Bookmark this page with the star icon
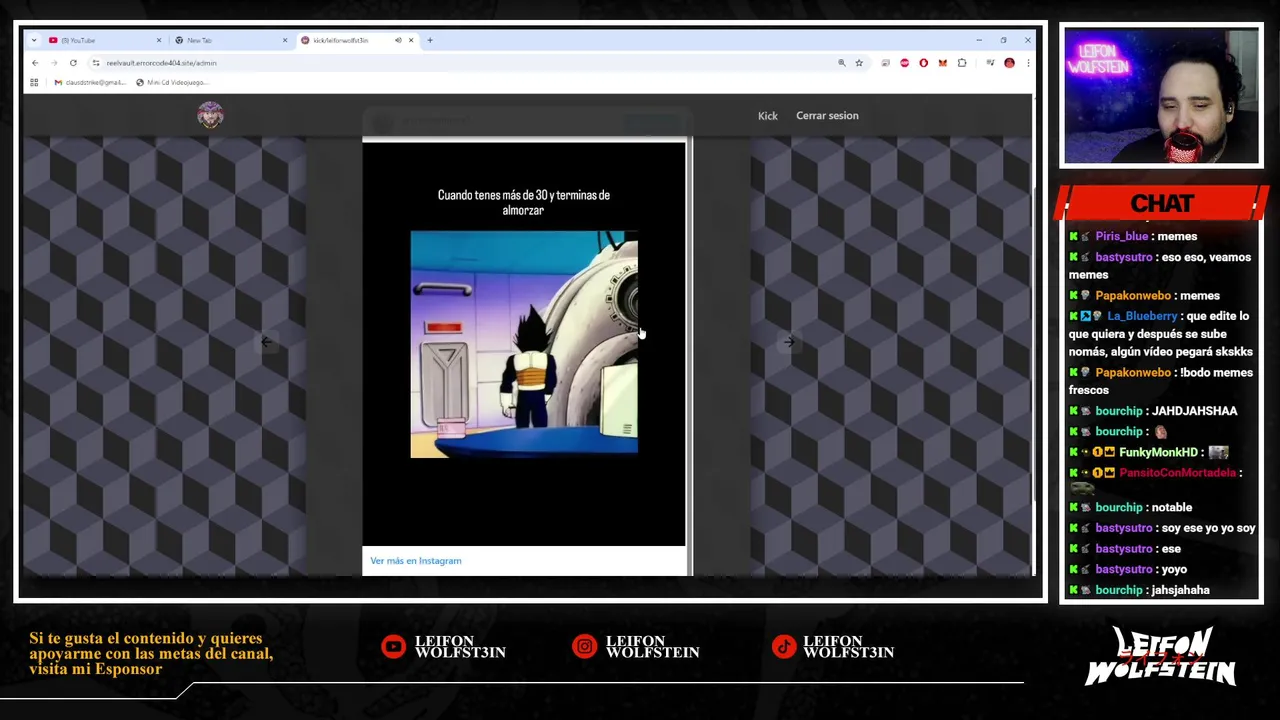Viewport: 1280px width, 720px height. [859, 63]
